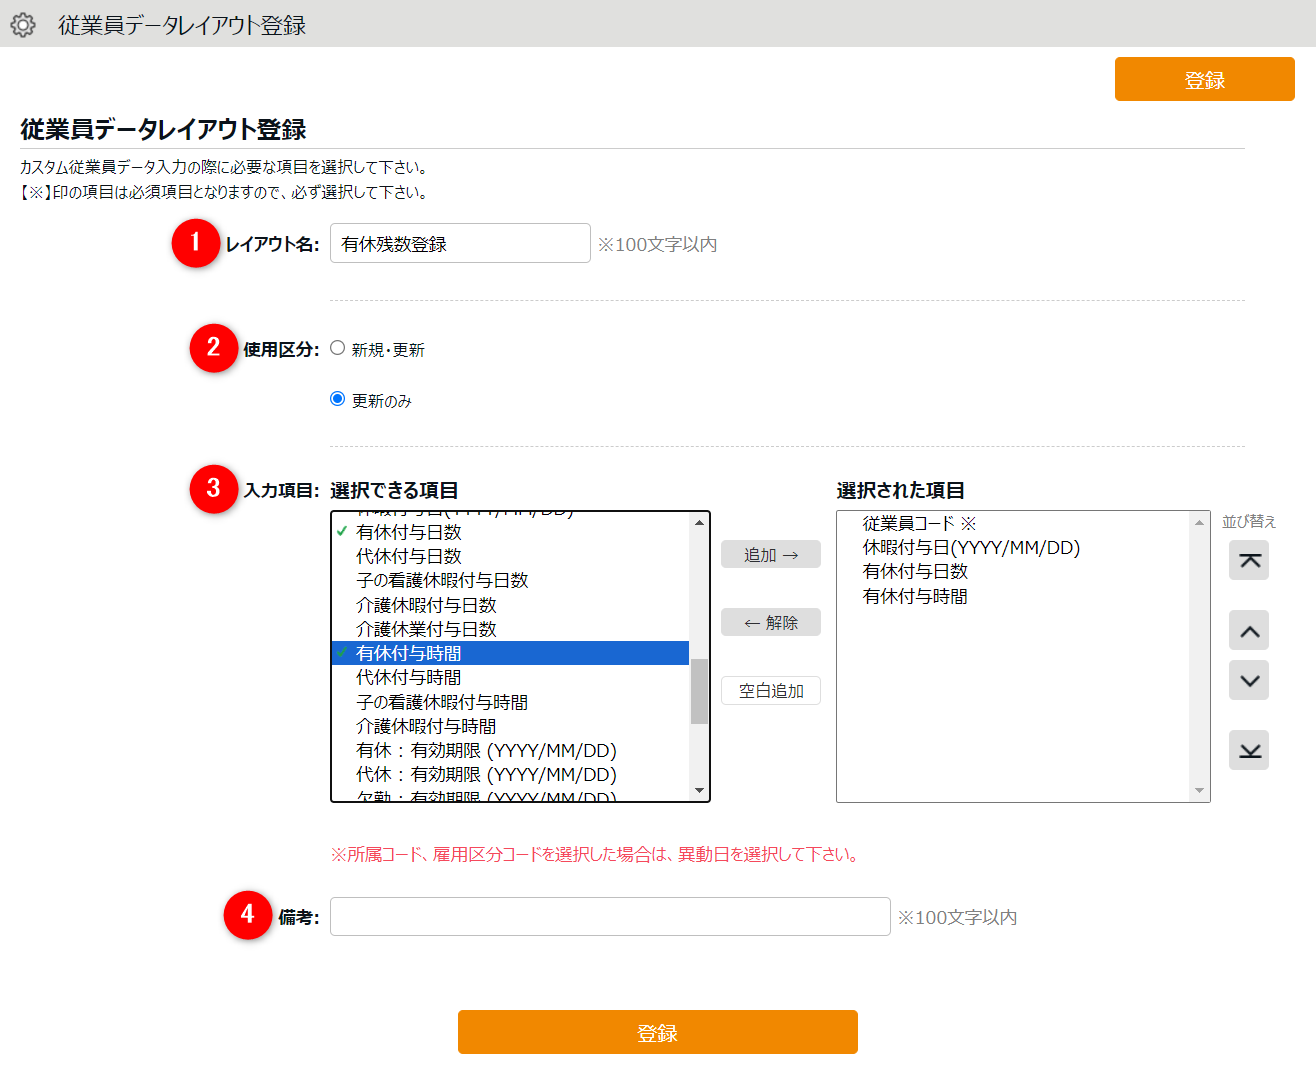Viewport: 1316px width, 1076px height.
Task: Click the available items list scrollbar thumb
Action: 699,690
